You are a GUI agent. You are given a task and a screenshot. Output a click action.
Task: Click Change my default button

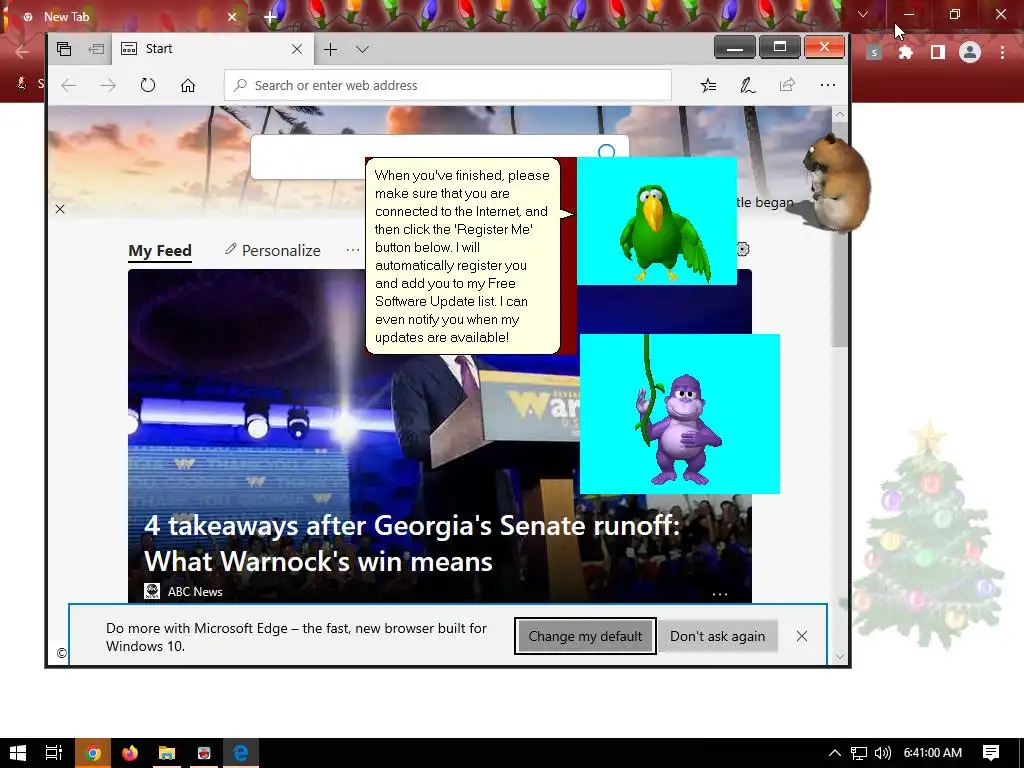click(585, 636)
